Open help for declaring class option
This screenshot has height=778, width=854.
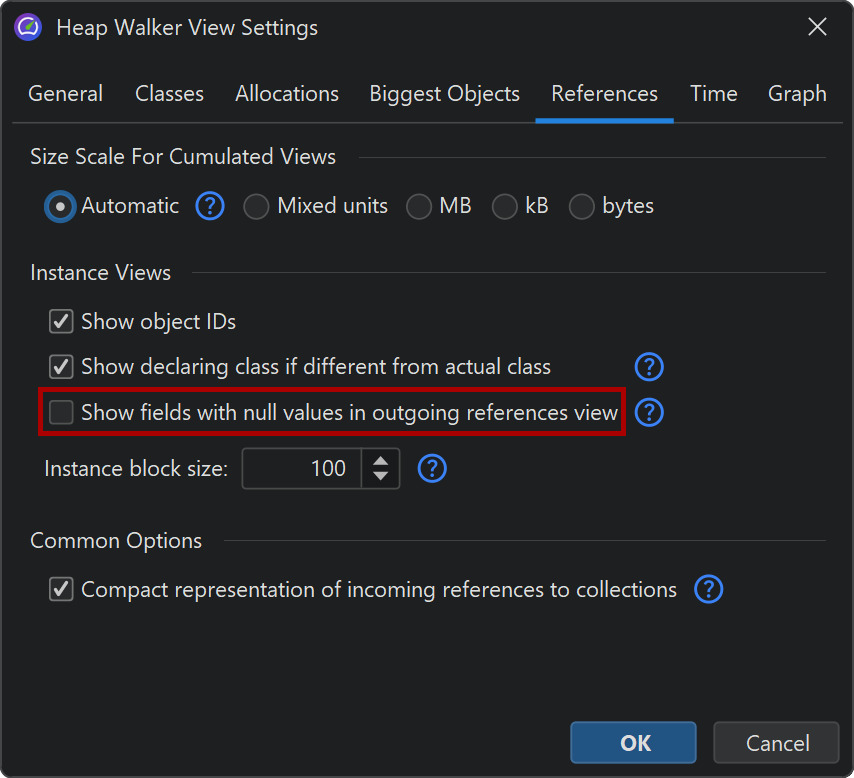point(649,367)
